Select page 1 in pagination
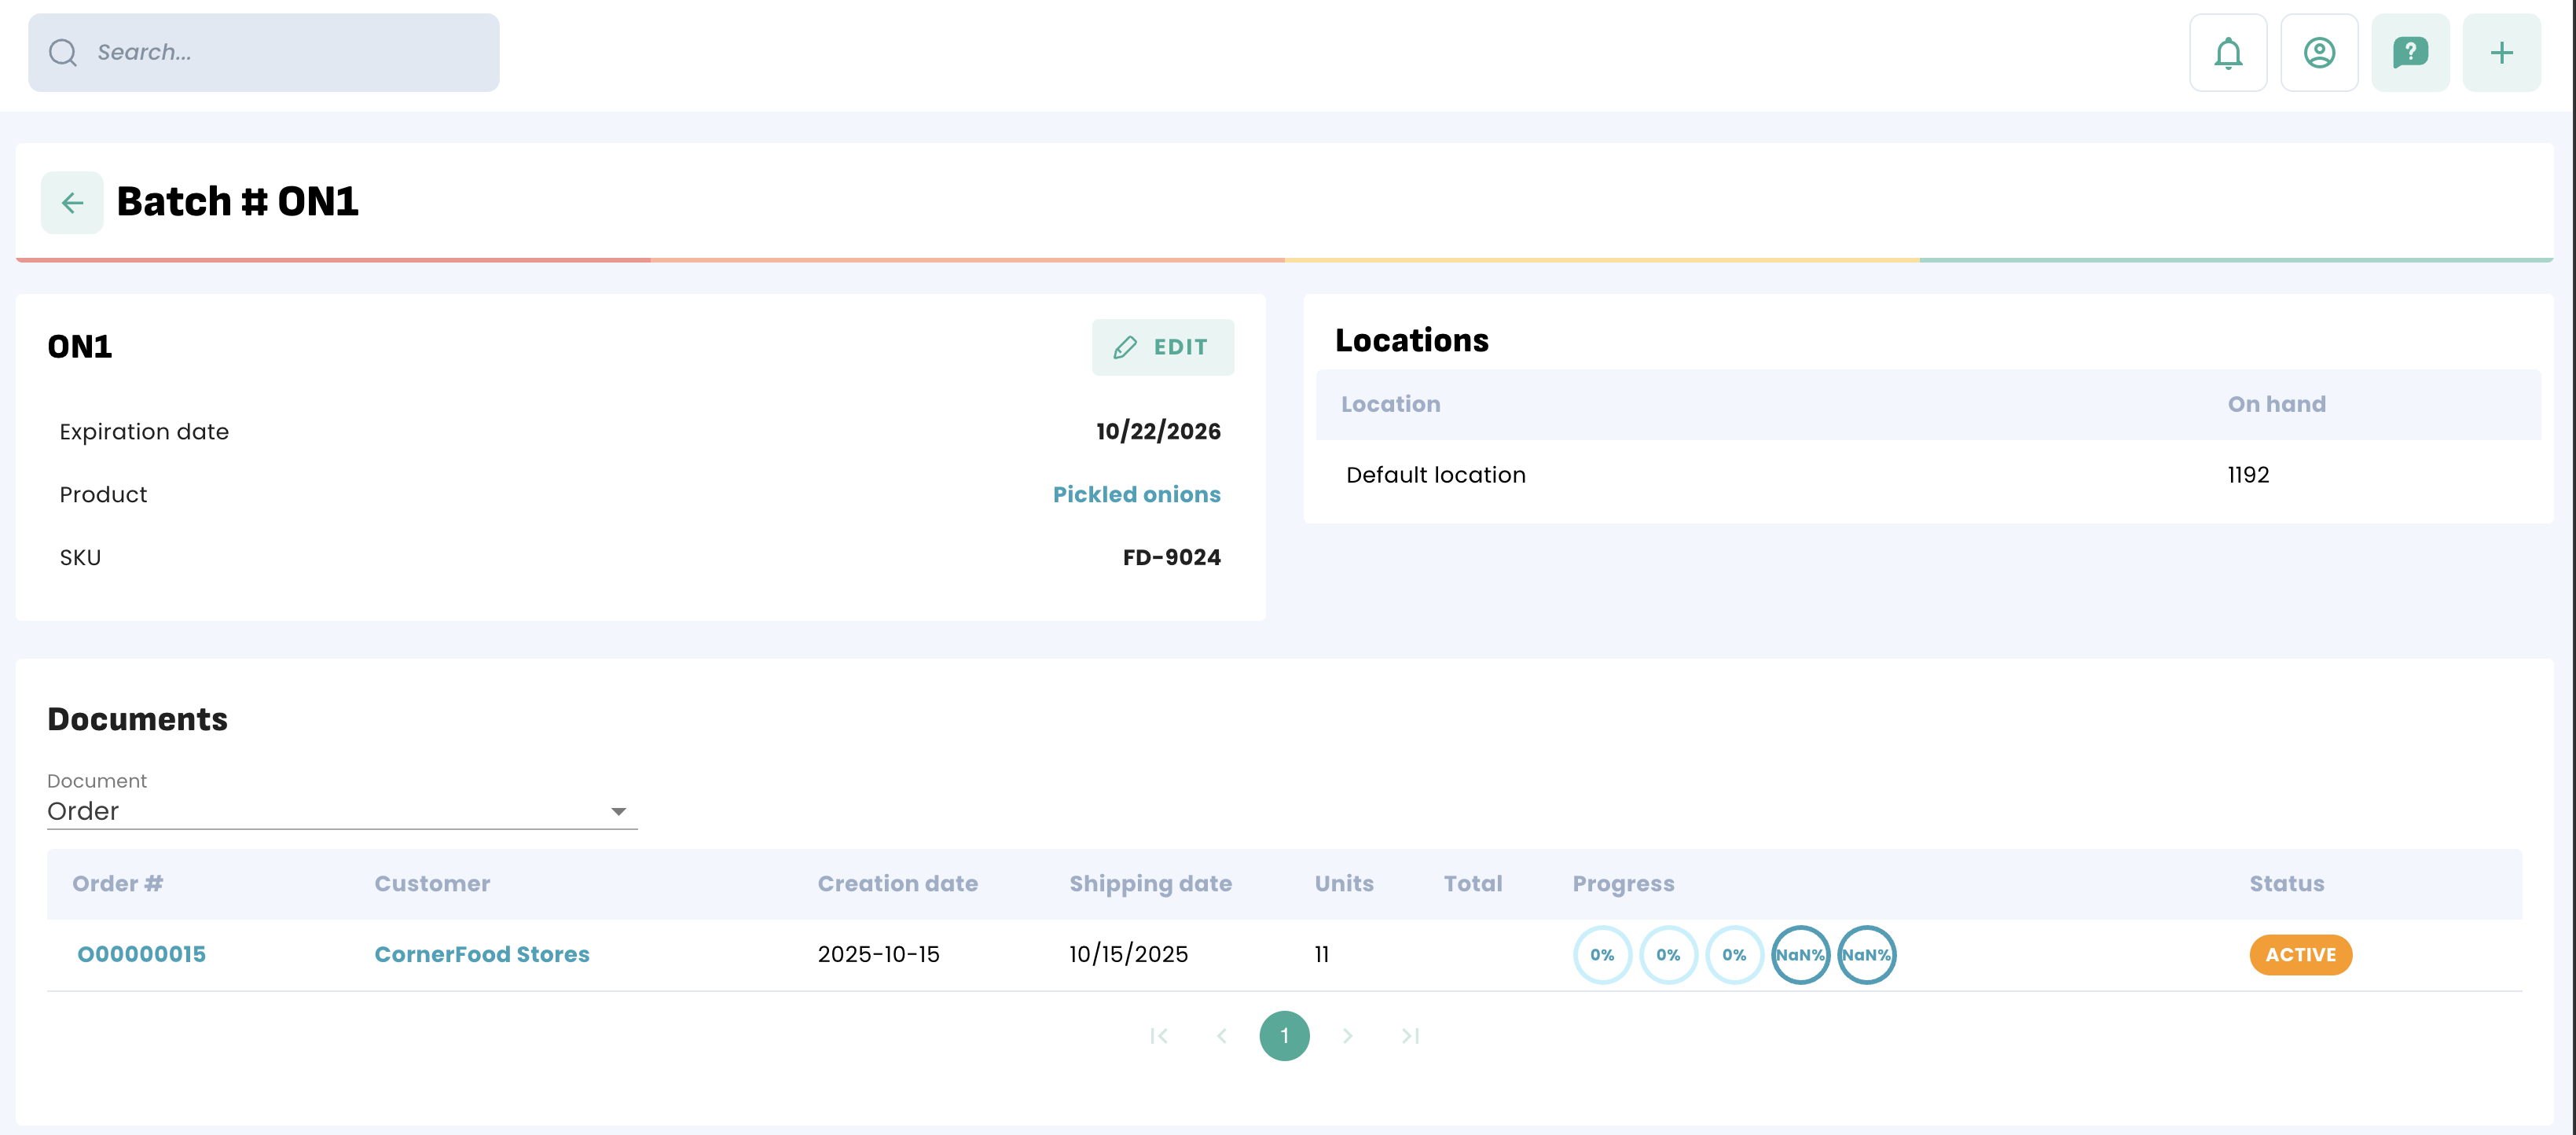Screen dimensions: 2576x1135 (1284, 1036)
